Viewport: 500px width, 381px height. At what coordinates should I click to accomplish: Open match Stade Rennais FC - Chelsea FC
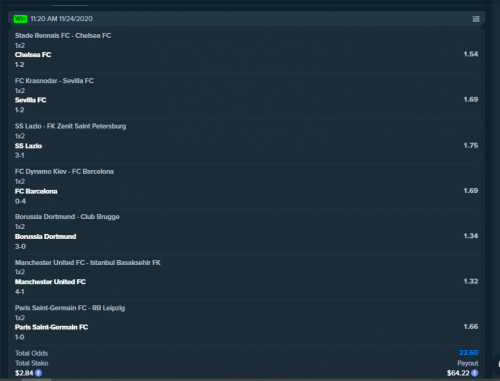click(63, 36)
